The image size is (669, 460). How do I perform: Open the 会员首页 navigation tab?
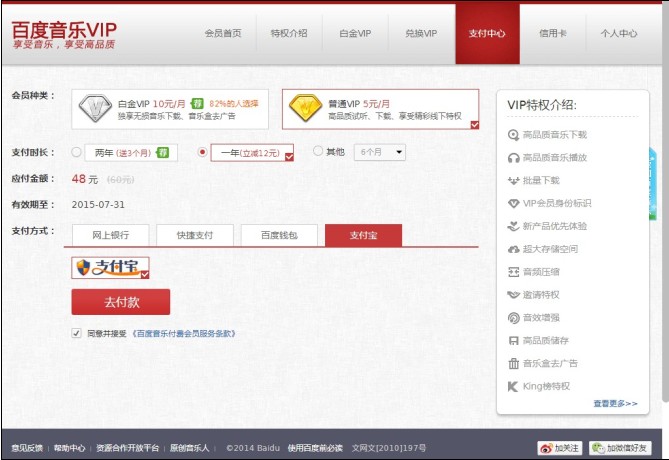[223, 33]
